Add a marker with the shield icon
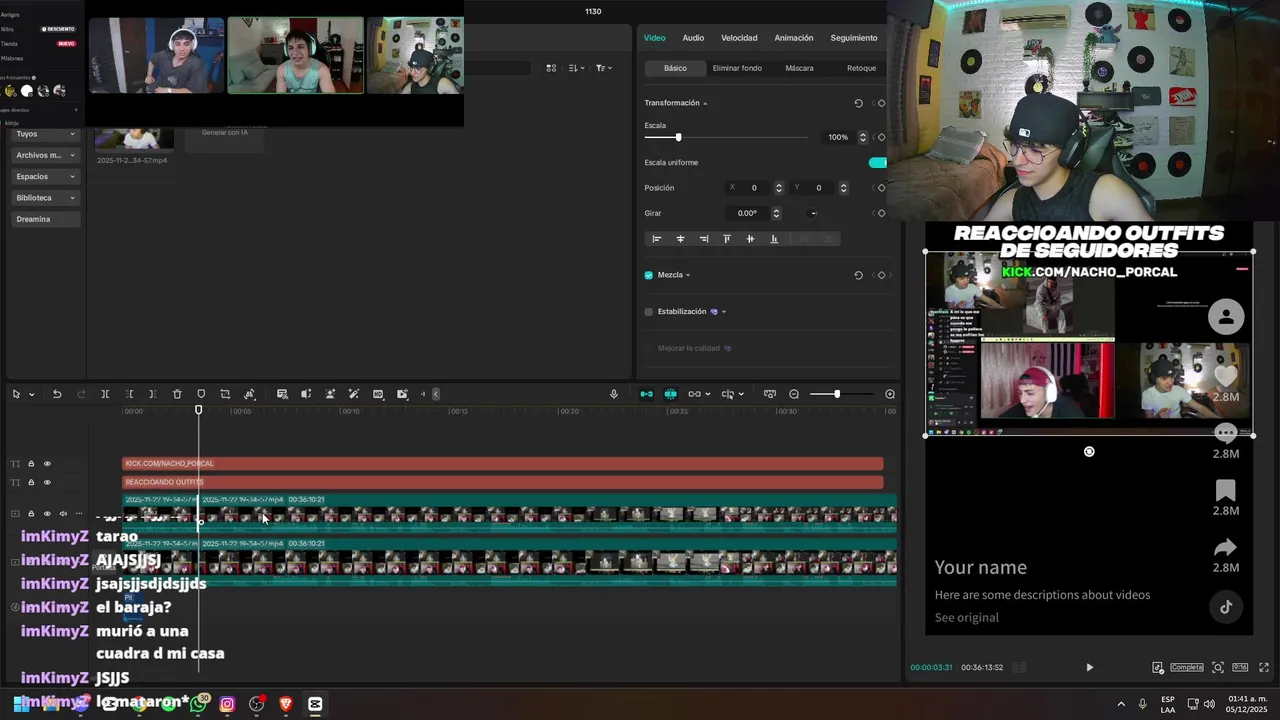1280x720 pixels. 201,394
